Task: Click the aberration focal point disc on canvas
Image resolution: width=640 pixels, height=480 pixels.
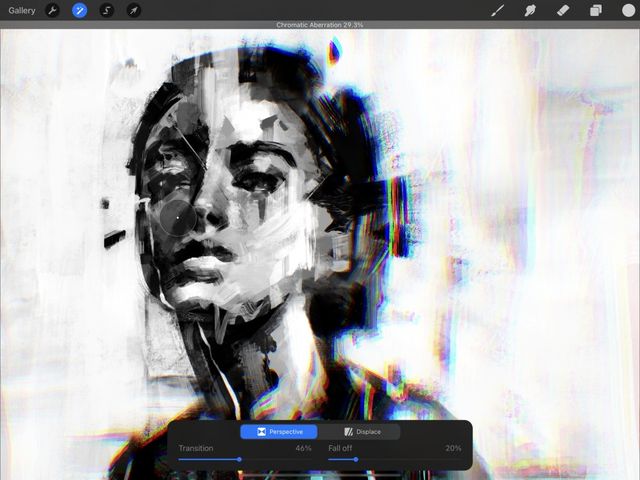Action: (x=178, y=218)
